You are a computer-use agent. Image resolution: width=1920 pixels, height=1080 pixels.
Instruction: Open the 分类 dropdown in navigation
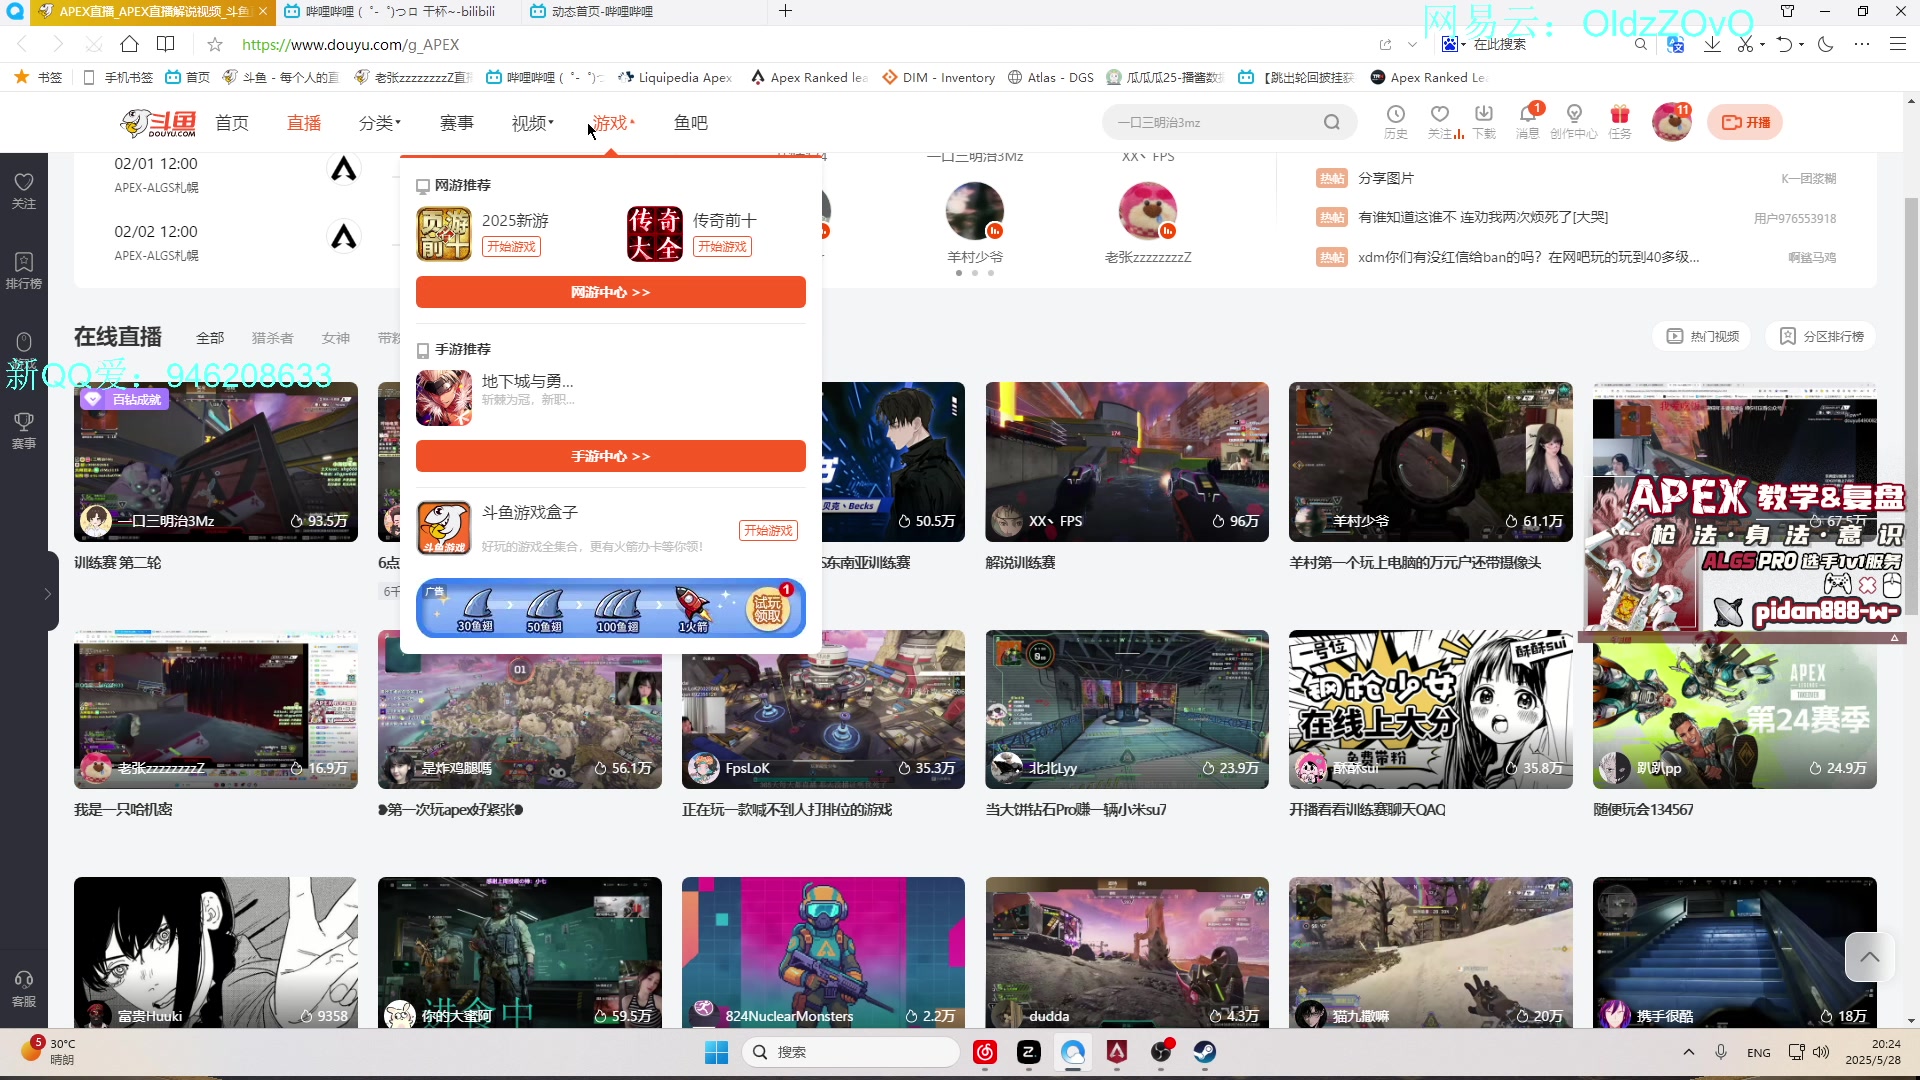(x=380, y=123)
